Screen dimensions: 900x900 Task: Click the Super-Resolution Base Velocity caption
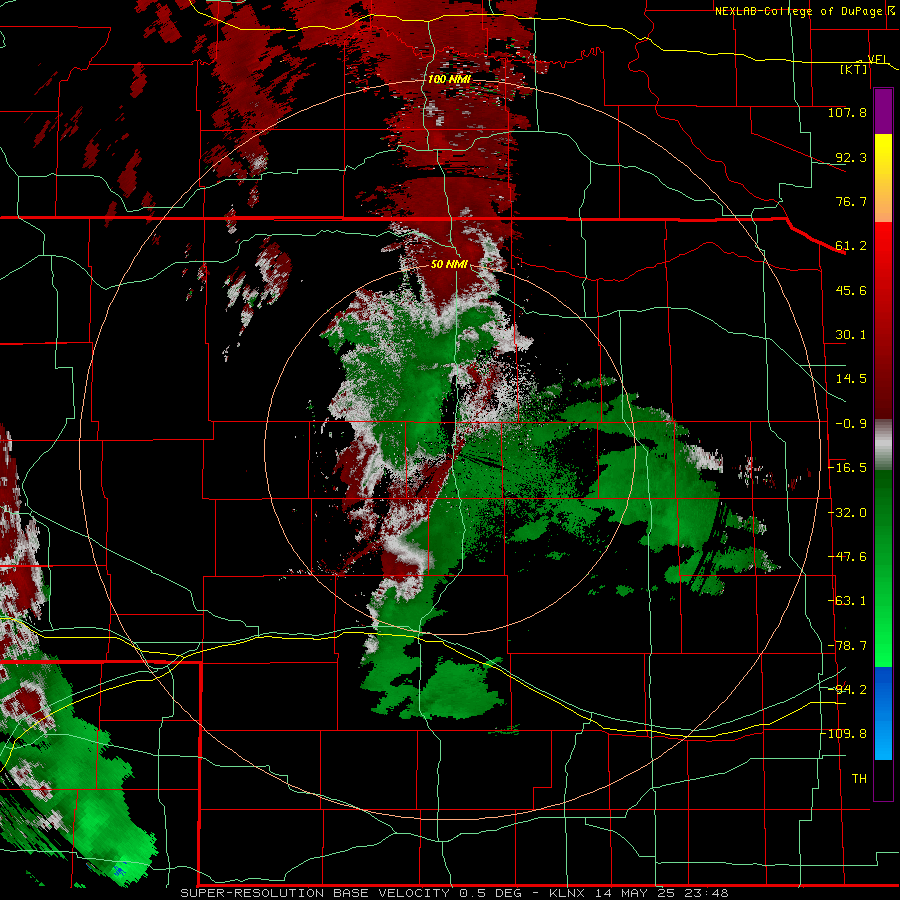(x=454, y=893)
